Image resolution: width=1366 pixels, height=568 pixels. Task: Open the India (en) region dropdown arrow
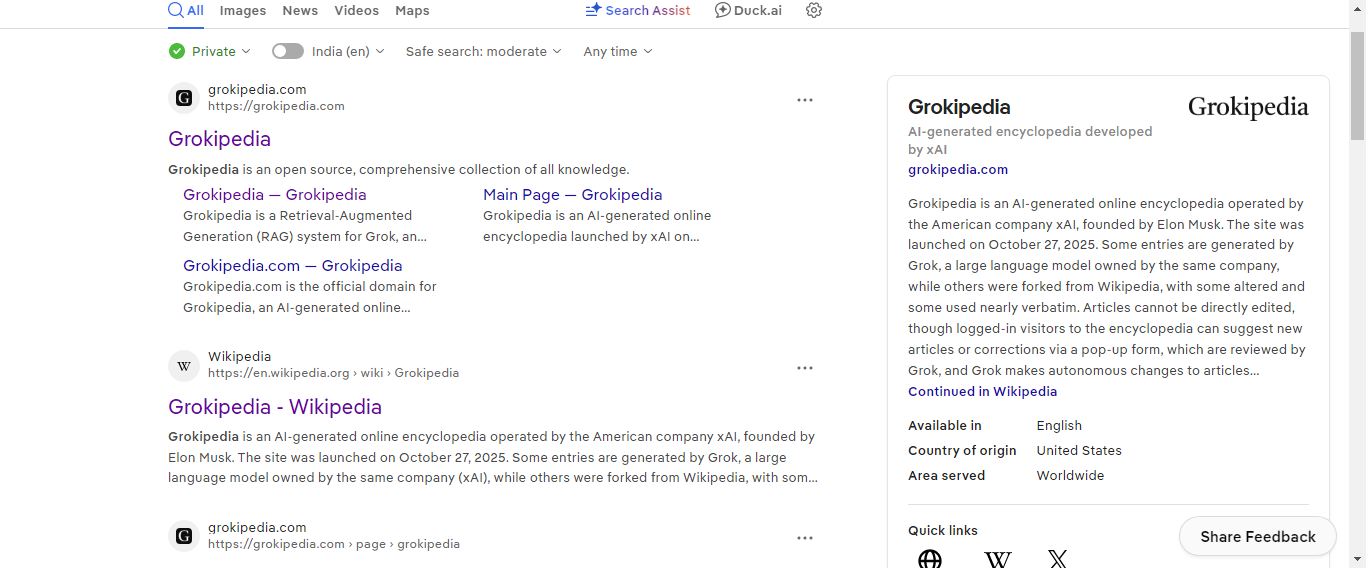click(x=380, y=51)
